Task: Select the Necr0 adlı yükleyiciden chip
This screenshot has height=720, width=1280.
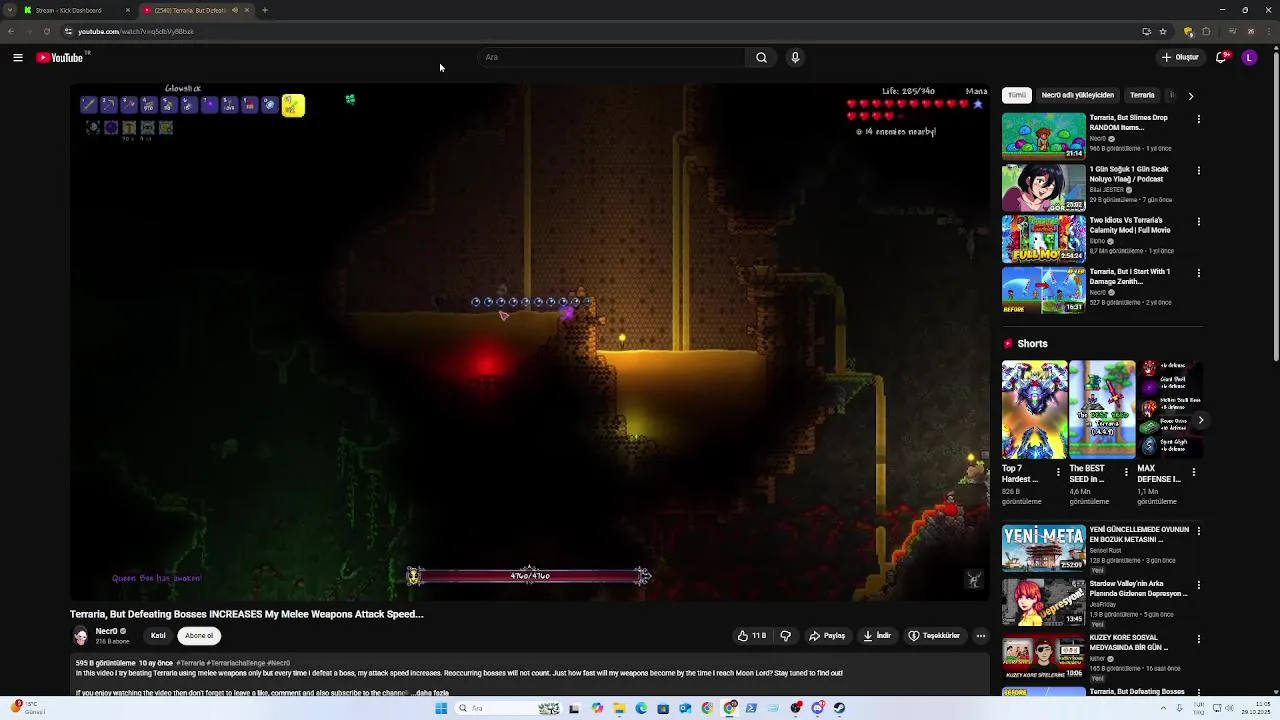Action: point(1078,96)
